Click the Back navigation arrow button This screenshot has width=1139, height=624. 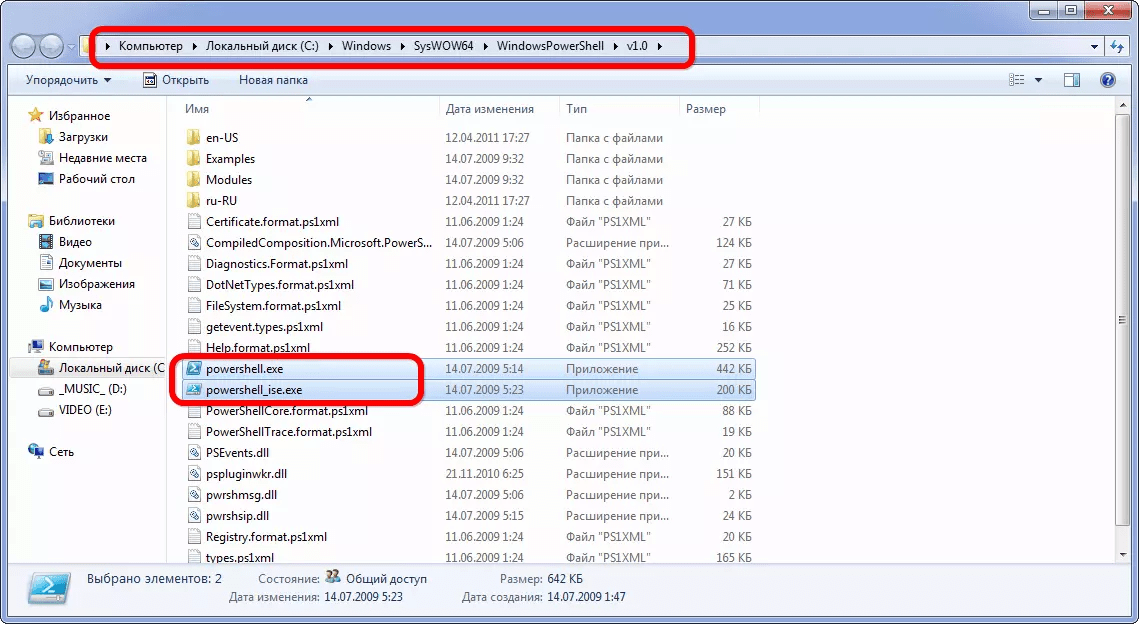(x=24, y=46)
